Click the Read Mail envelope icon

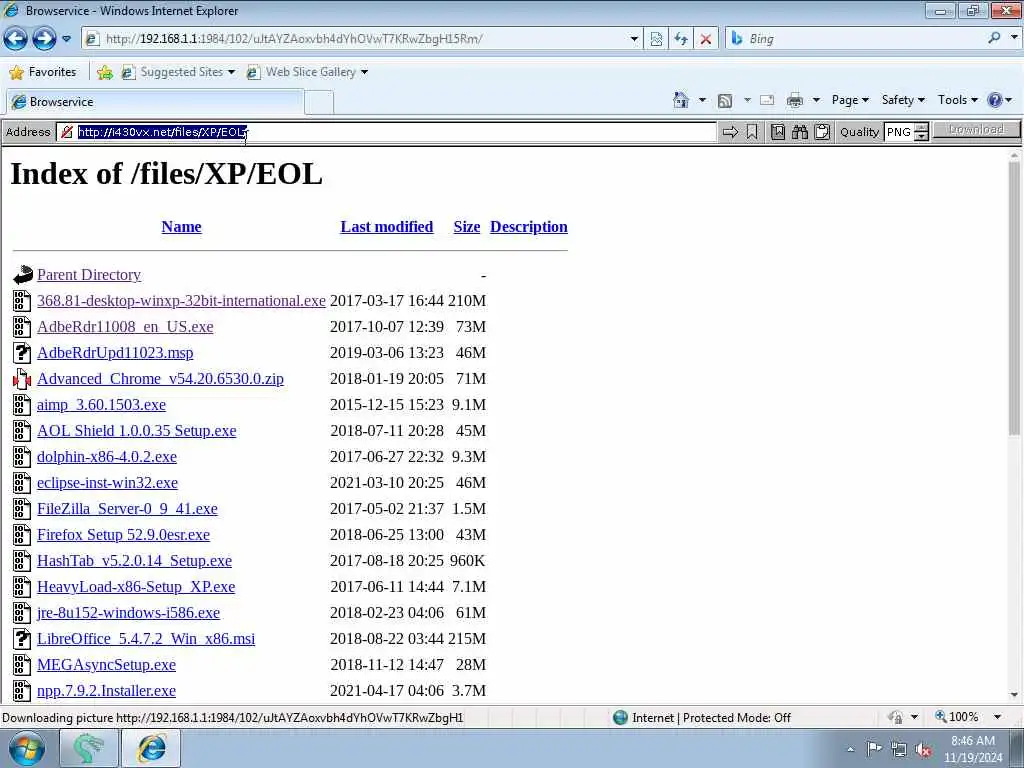tap(767, 100)
